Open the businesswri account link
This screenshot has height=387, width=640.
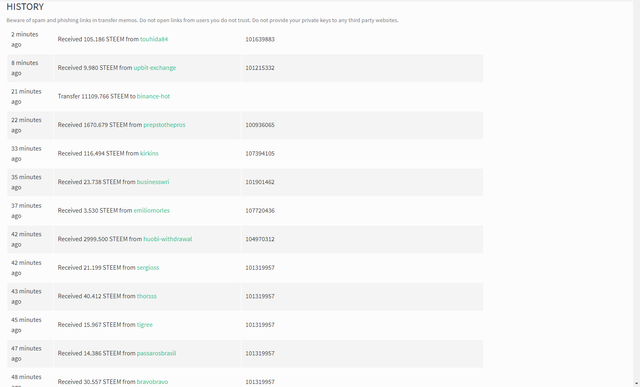tap(153, 182)
